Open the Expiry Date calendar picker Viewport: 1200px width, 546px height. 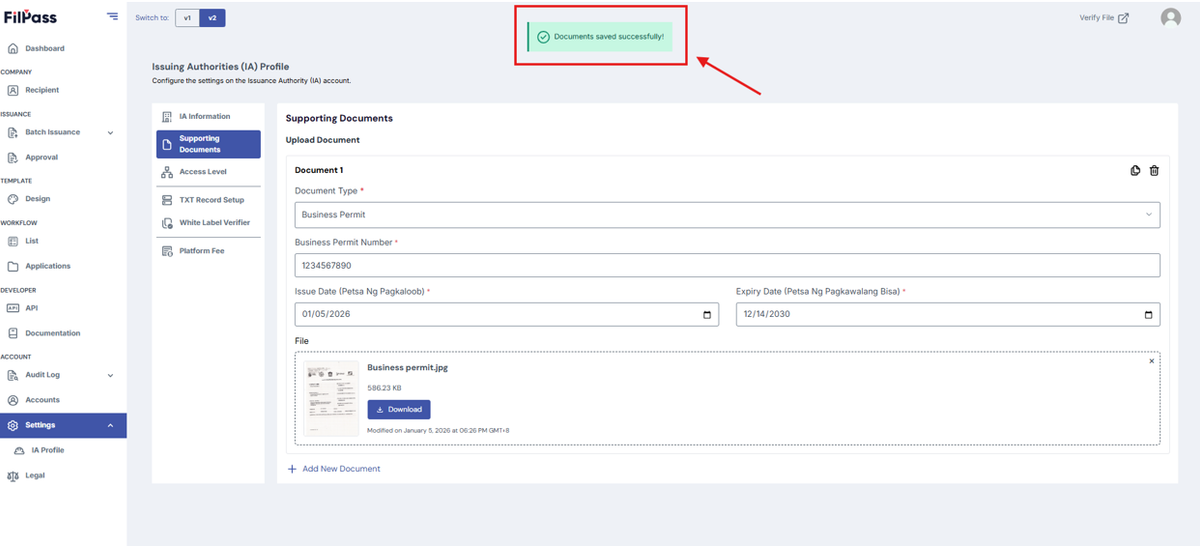(1148, 314)
